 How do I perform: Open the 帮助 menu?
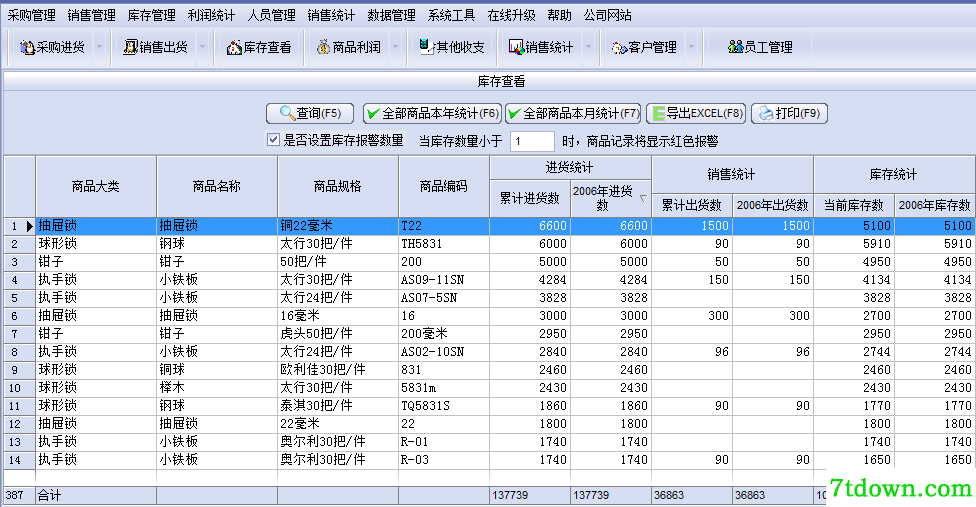[x=560, y=15]
